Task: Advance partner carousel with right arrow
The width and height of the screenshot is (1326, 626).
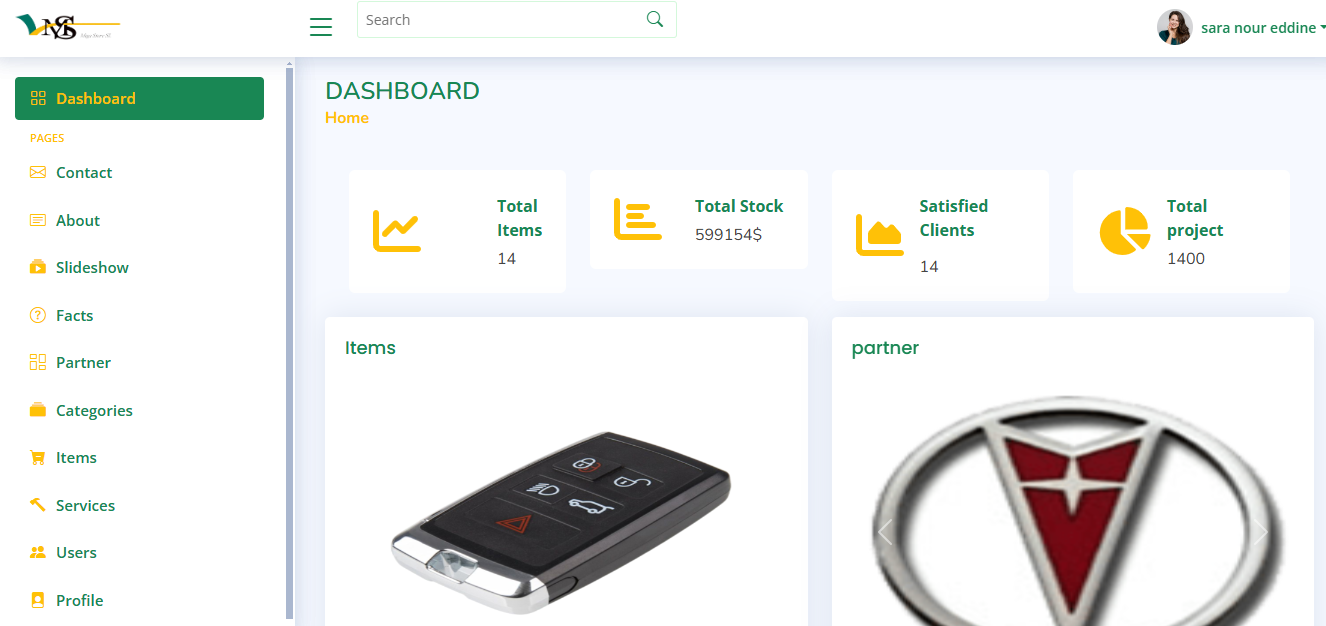Action: coord(1261,531)
